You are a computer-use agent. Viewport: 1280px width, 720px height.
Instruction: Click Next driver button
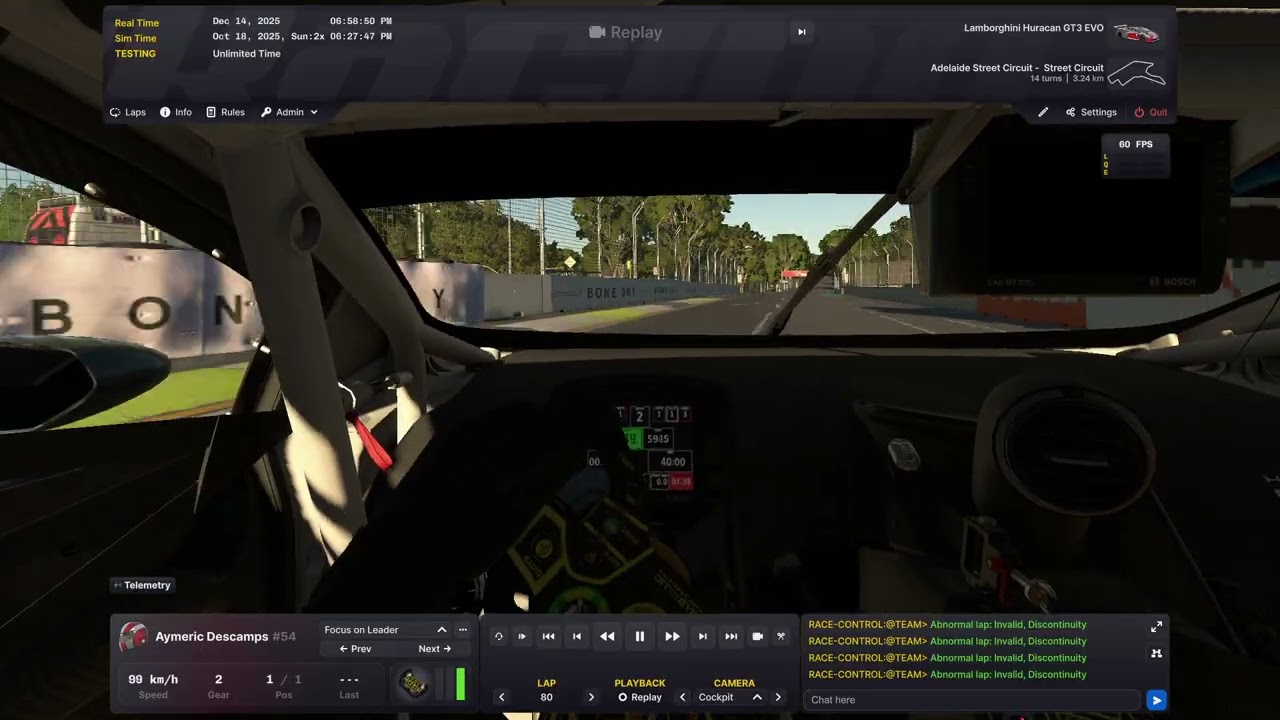click(435, 649)
